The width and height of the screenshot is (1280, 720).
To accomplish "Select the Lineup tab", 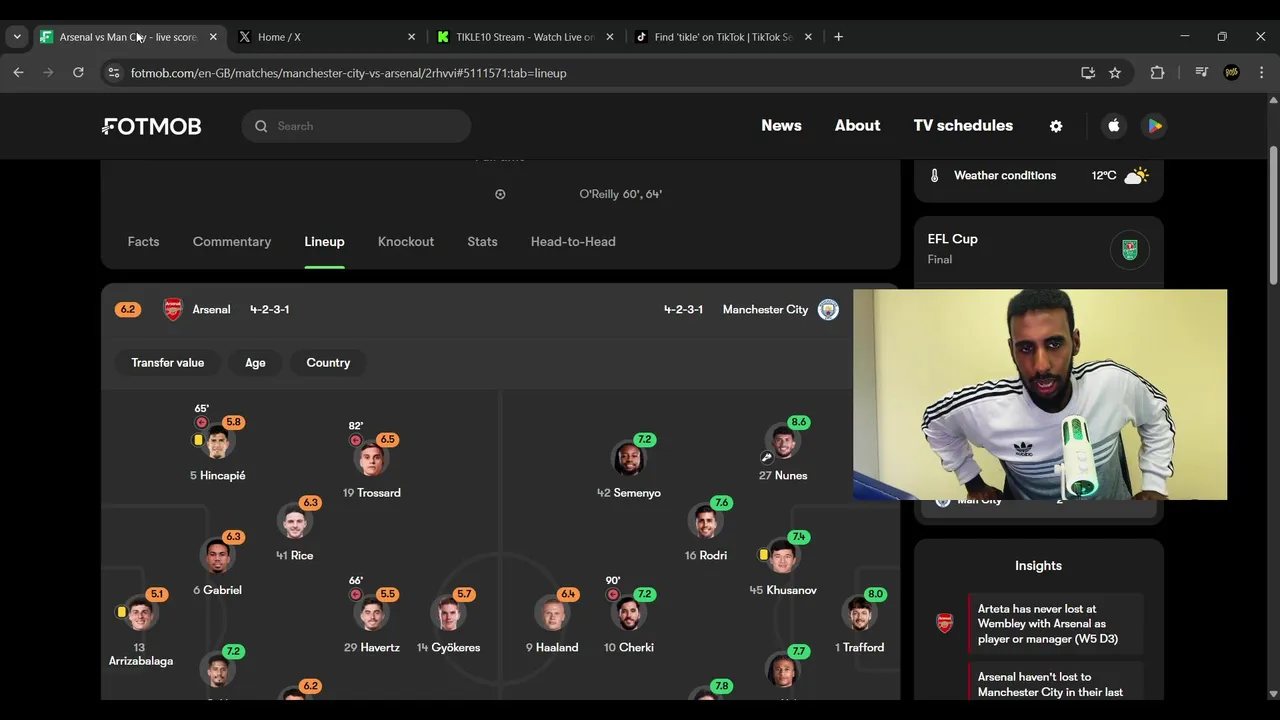I will click(x=324, y=242).
